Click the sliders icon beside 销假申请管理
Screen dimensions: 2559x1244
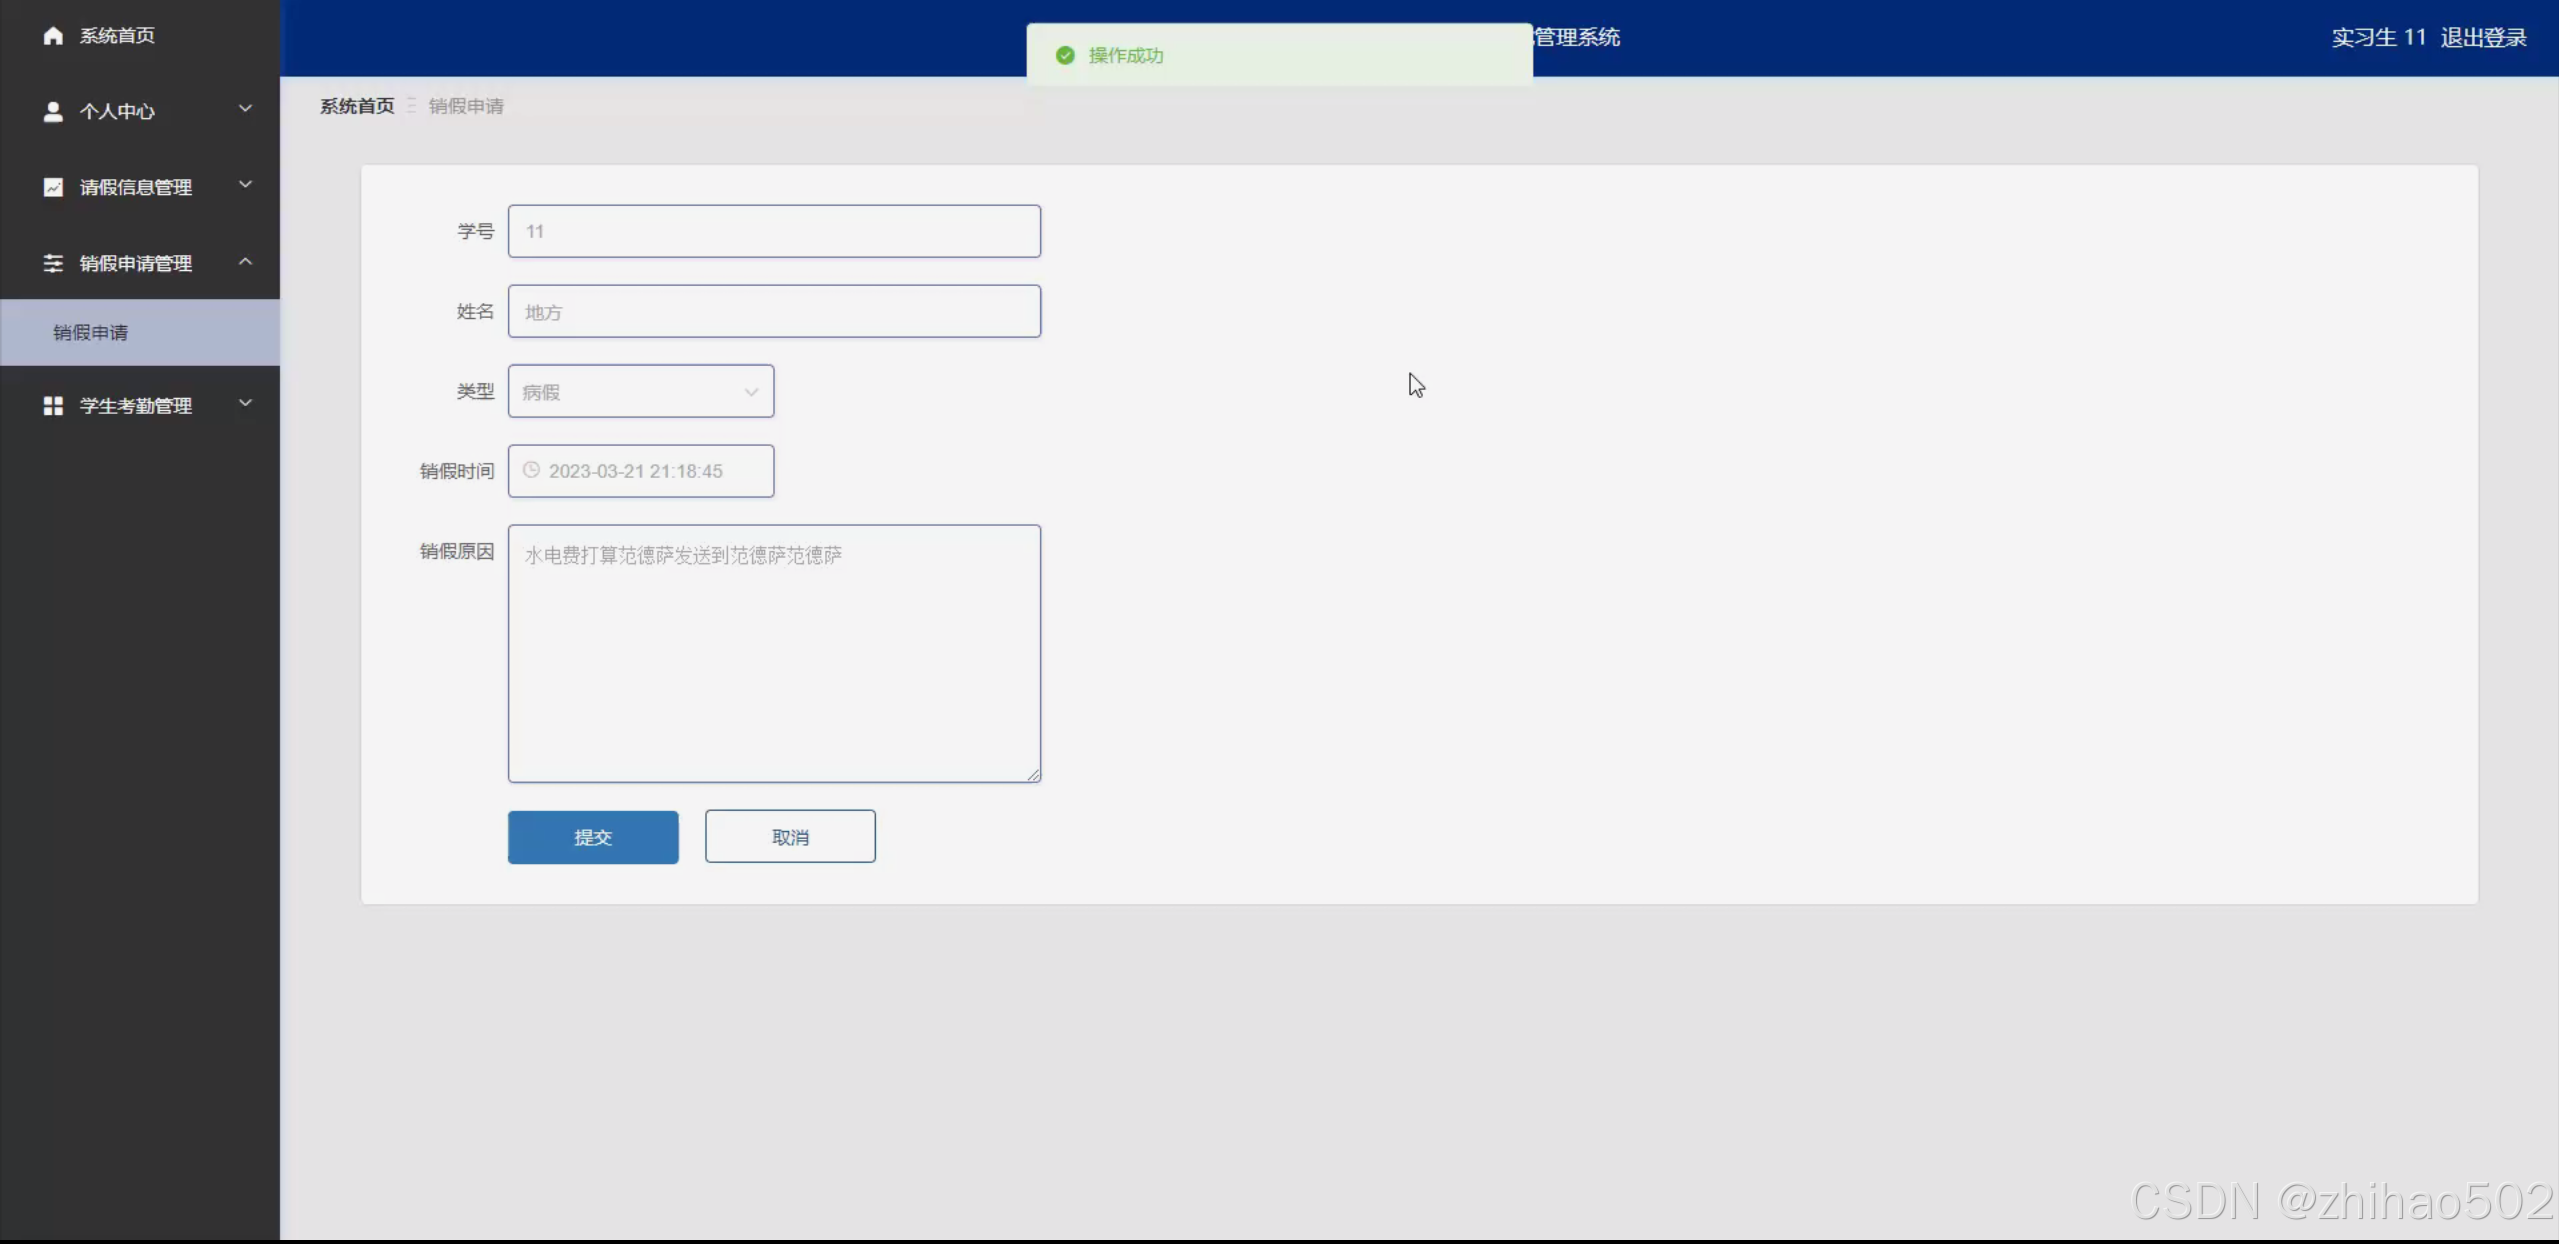pos(53,263)
